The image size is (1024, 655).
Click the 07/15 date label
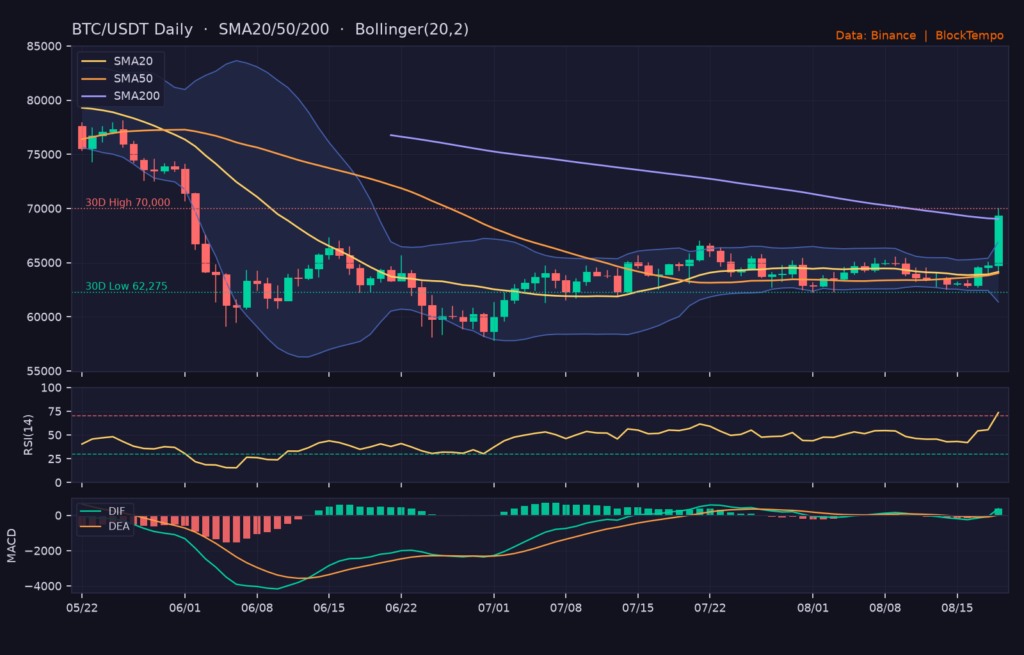point(637,608)
